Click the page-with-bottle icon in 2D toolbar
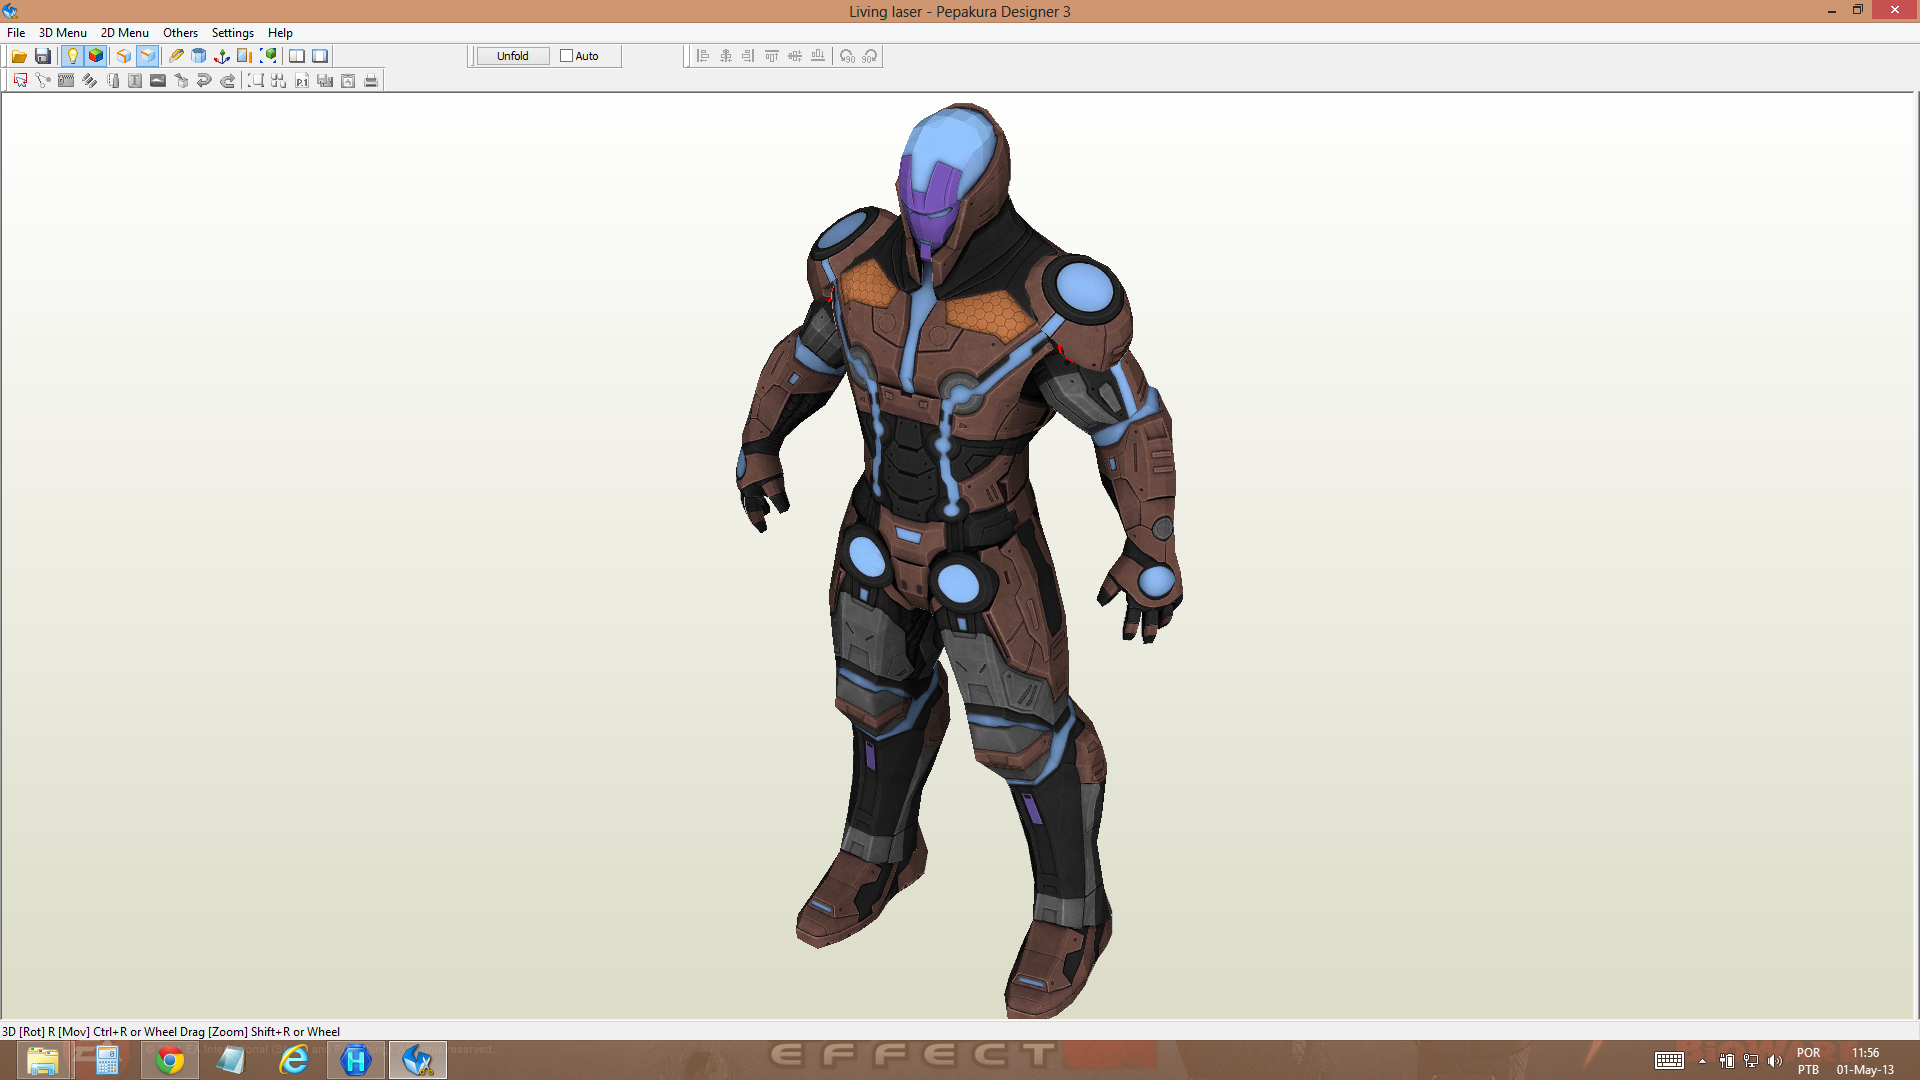Viewport: 1920px width, 1080px height. click(112, 81)
